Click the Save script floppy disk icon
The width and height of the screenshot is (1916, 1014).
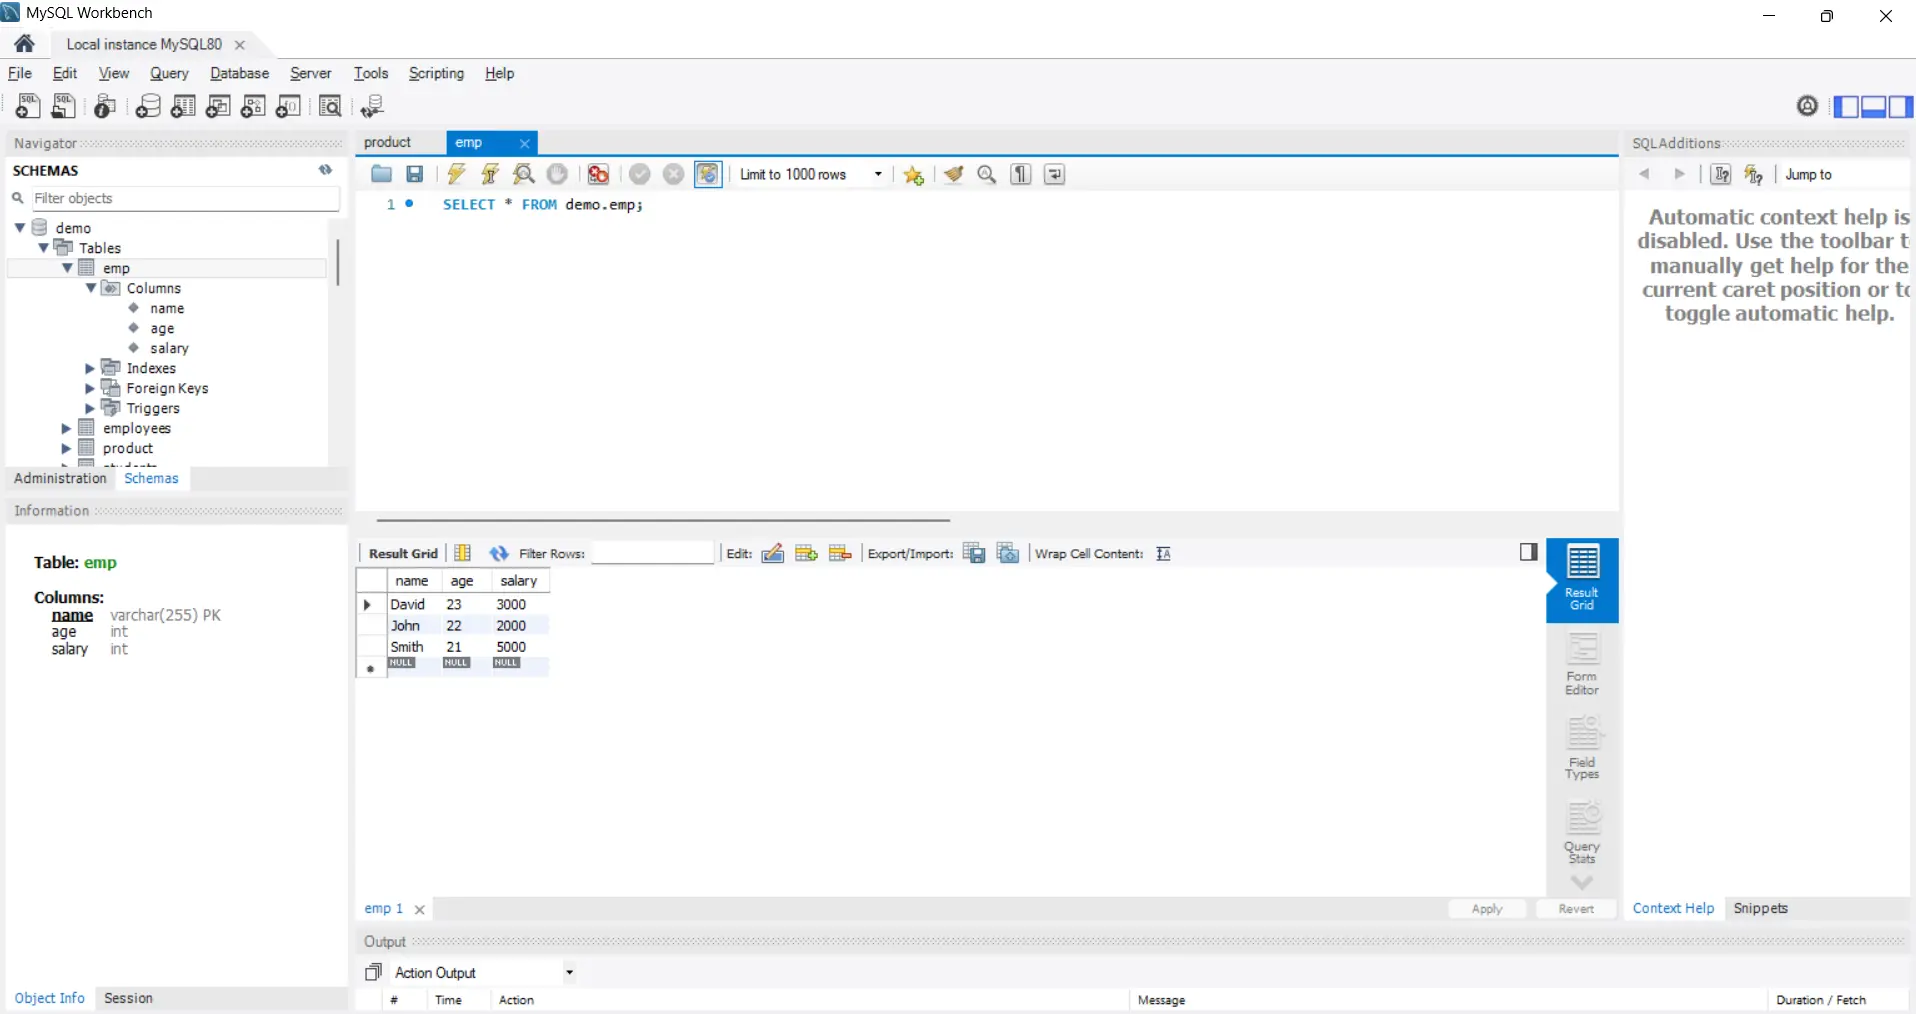point(415,174)
